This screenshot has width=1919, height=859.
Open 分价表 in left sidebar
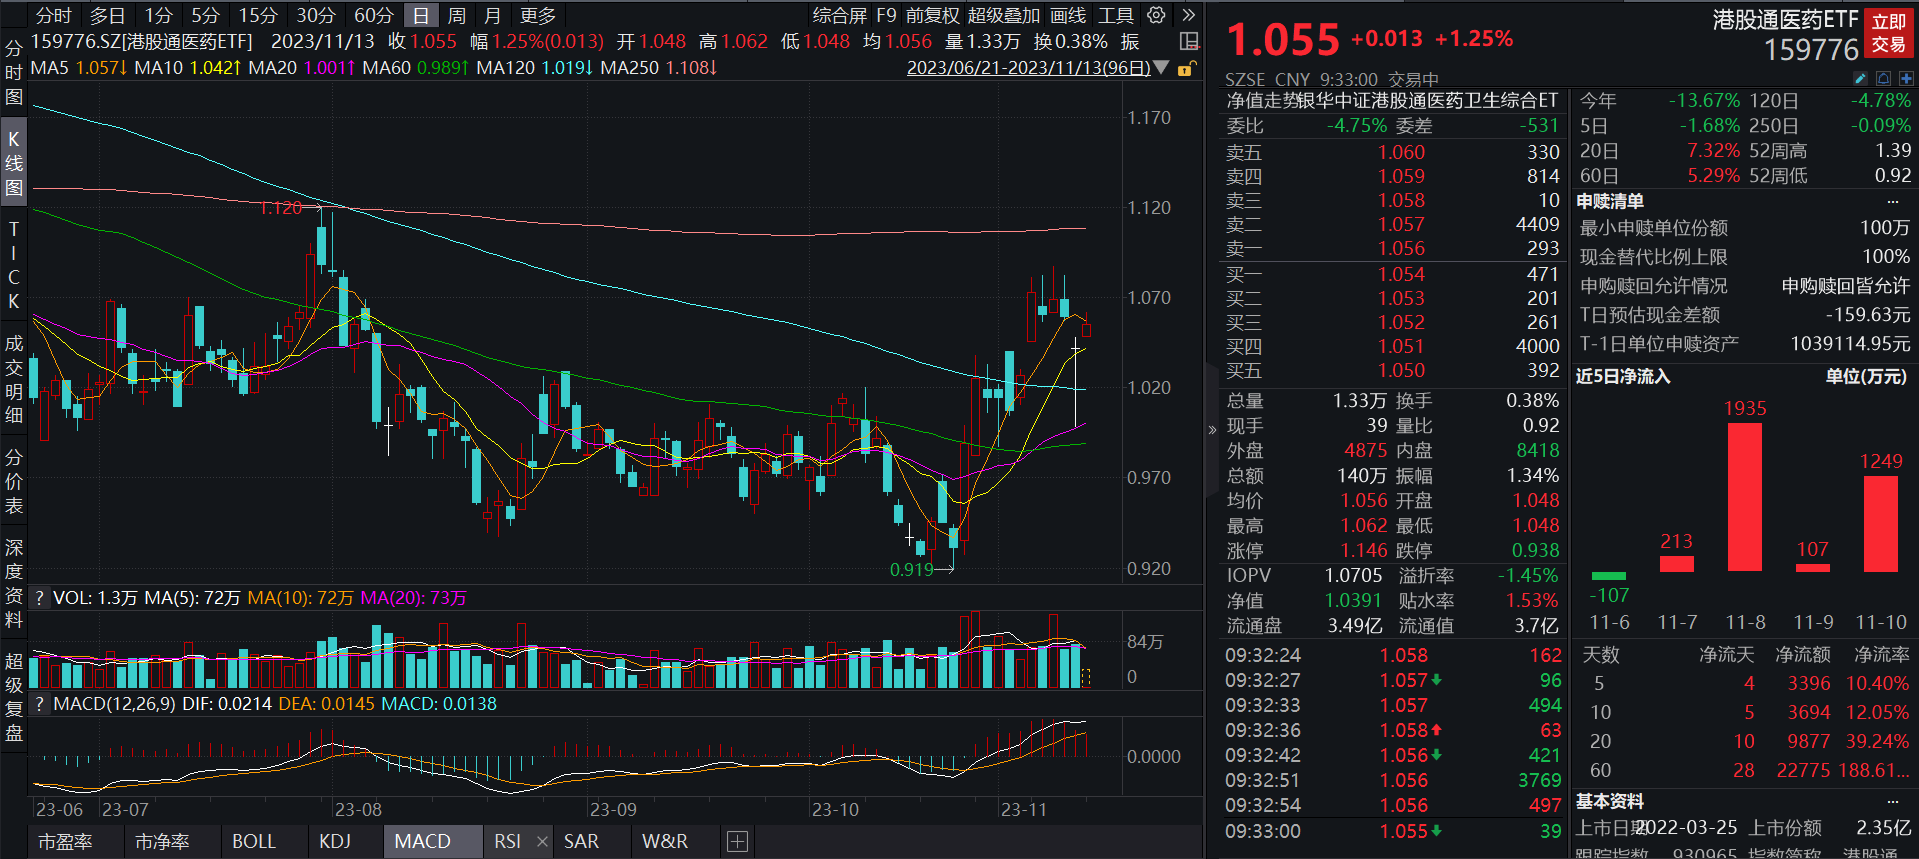13,481
